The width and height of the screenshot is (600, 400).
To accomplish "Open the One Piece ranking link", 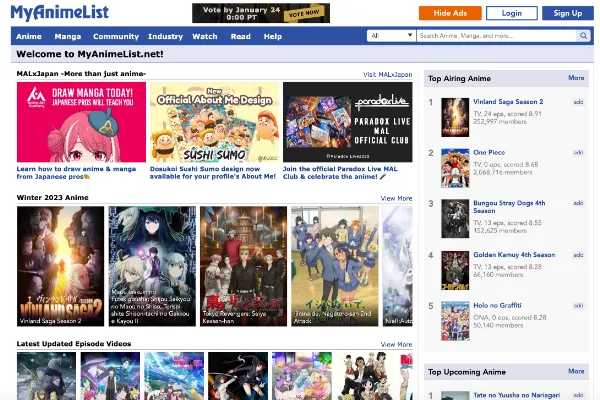I will [489, 152].
